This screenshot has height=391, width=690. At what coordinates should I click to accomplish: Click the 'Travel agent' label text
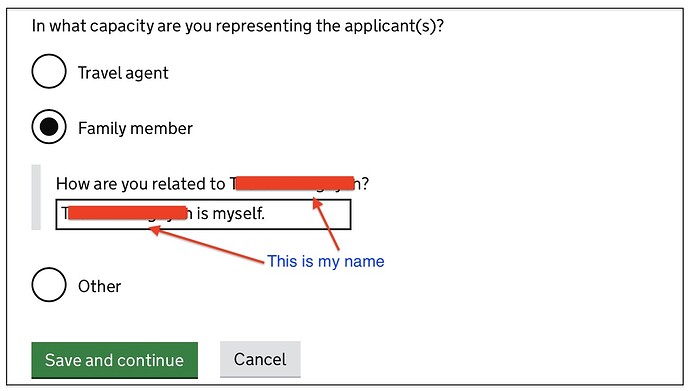123,73
